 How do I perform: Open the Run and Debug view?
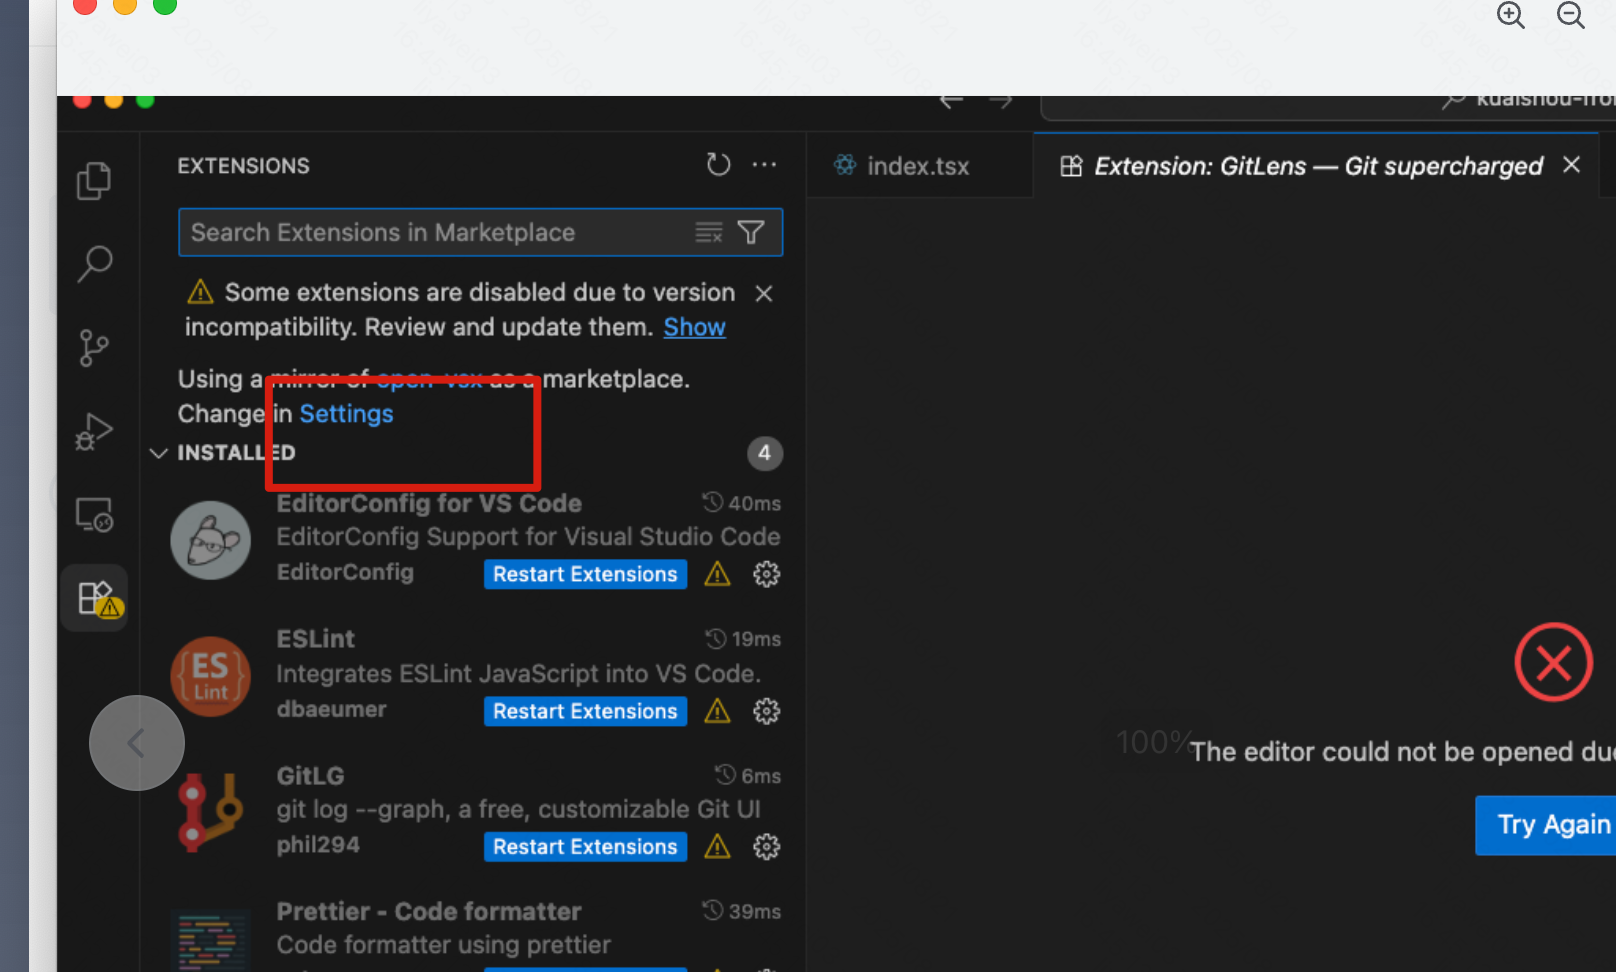click(x=94, y=432)
